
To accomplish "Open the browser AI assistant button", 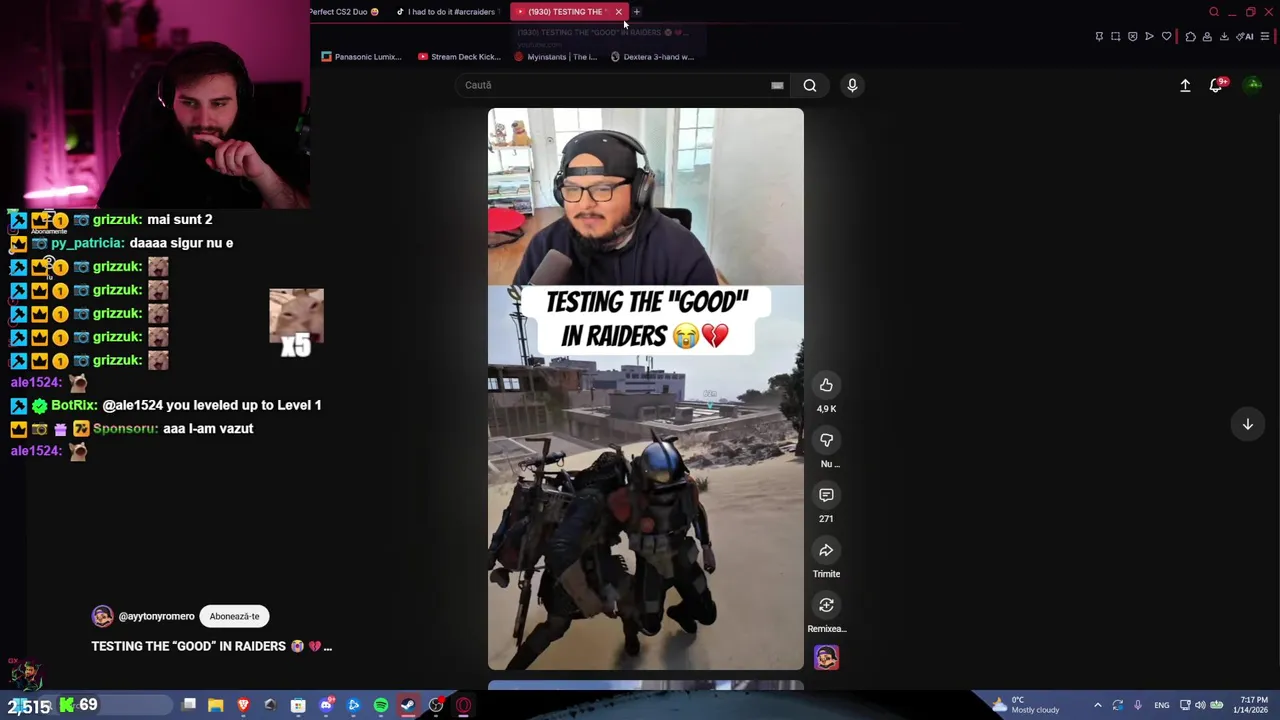I will 1245,36.
